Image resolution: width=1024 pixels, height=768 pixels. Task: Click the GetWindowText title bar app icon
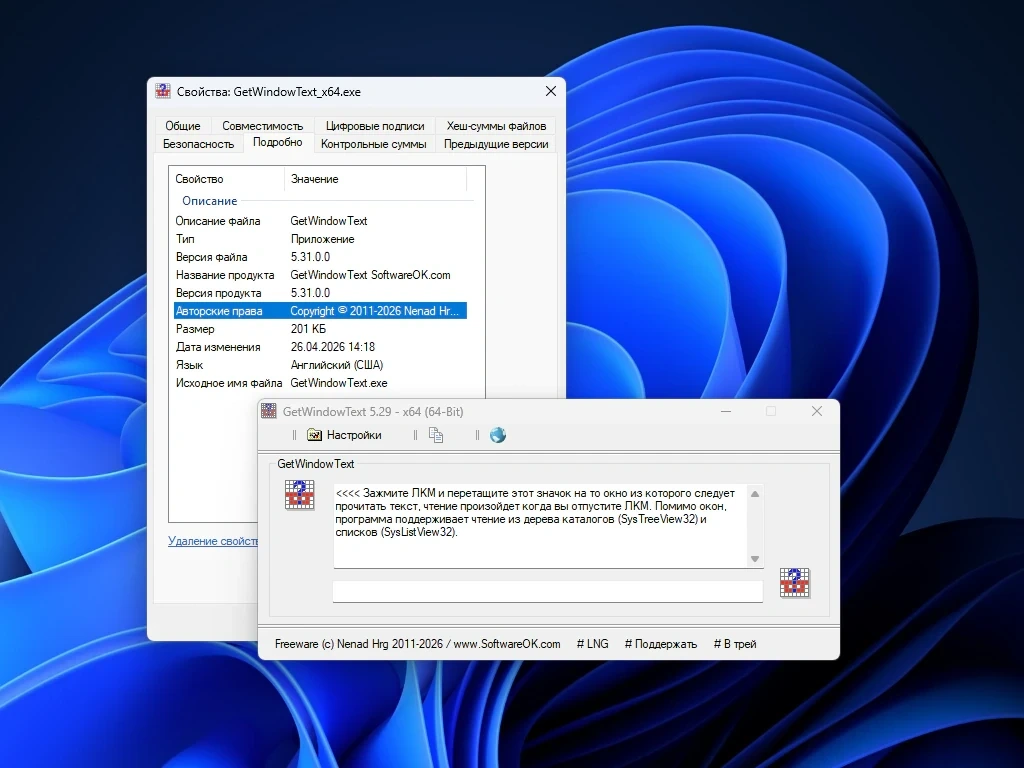(x=268, y=411)
